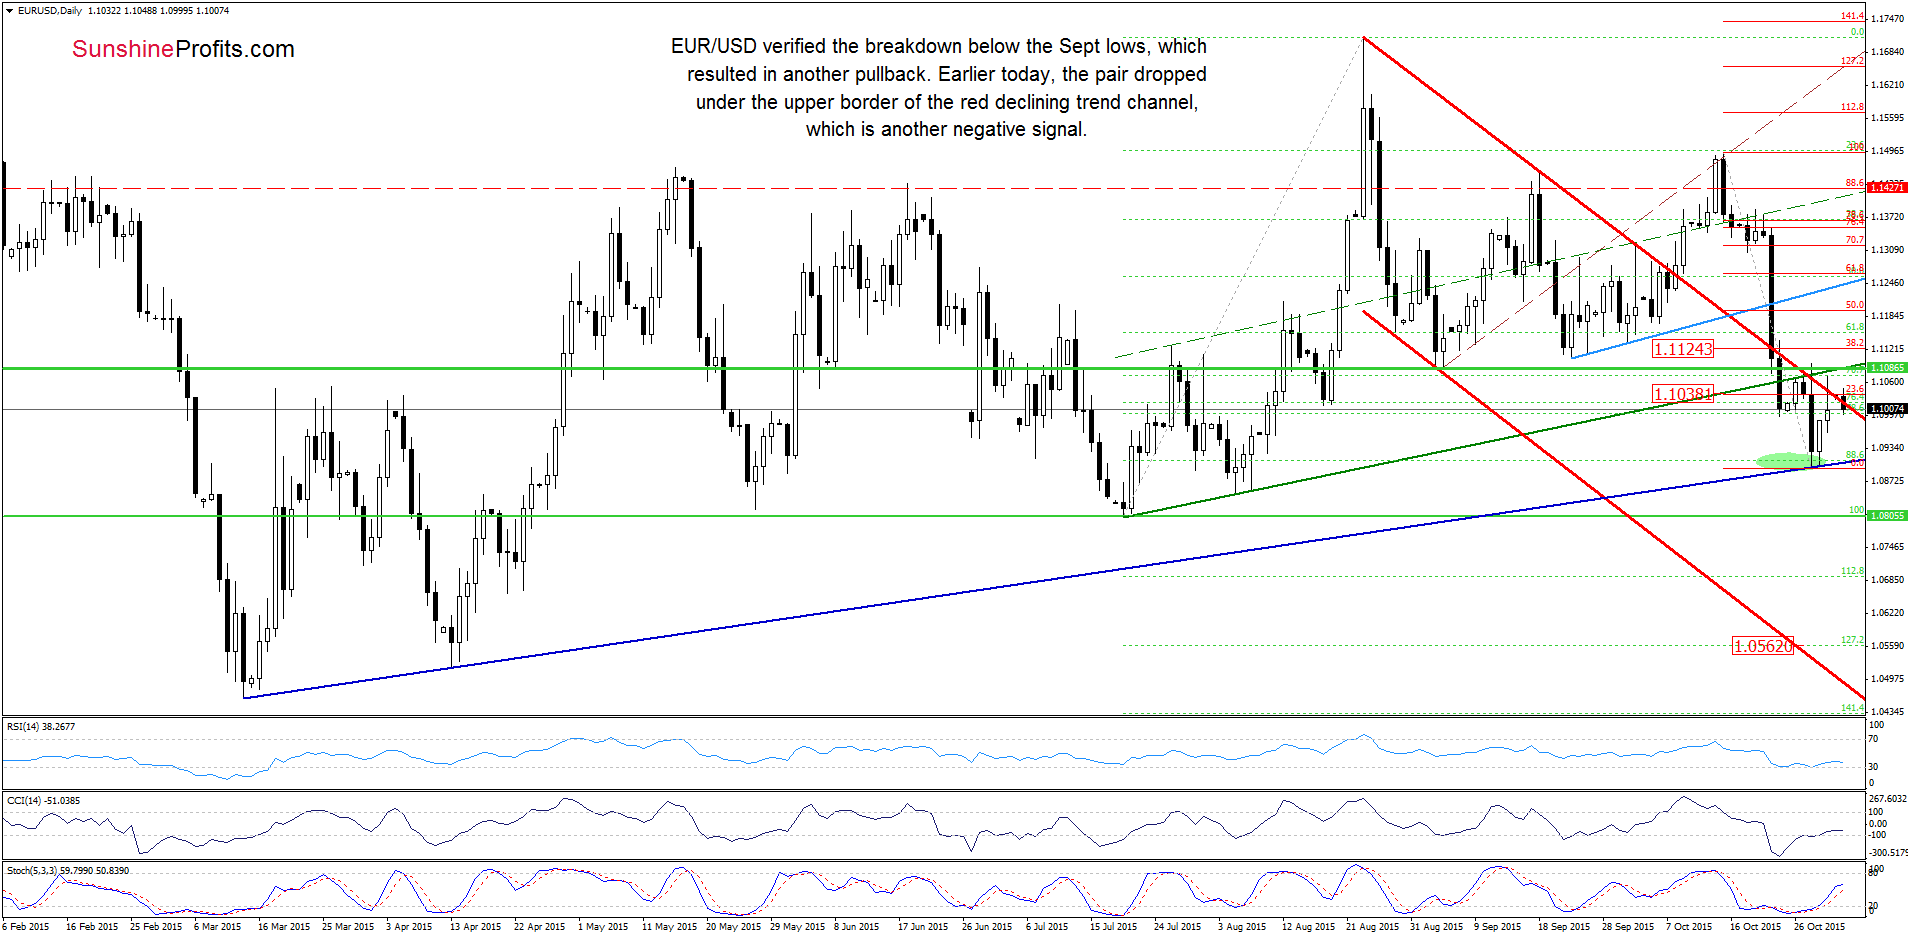Click the 31 Aug 2015 date label
The height and width of the screenshot is (935, 1908).
[1436, 926]
